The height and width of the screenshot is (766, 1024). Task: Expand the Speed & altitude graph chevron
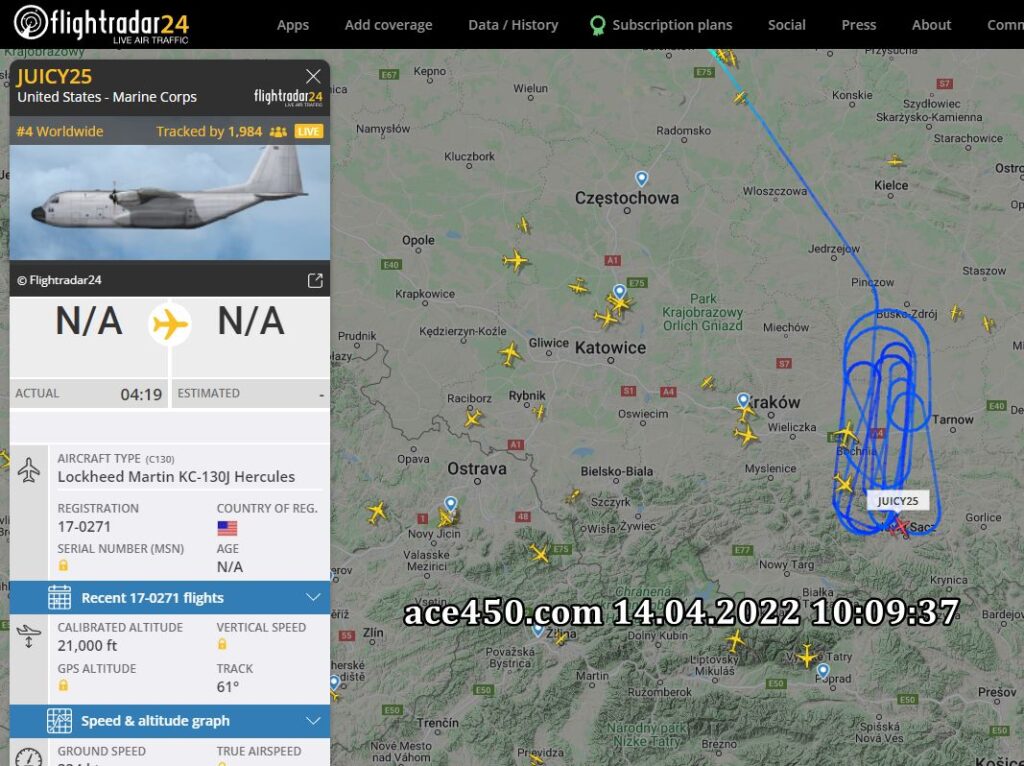[x=313, y=721]
